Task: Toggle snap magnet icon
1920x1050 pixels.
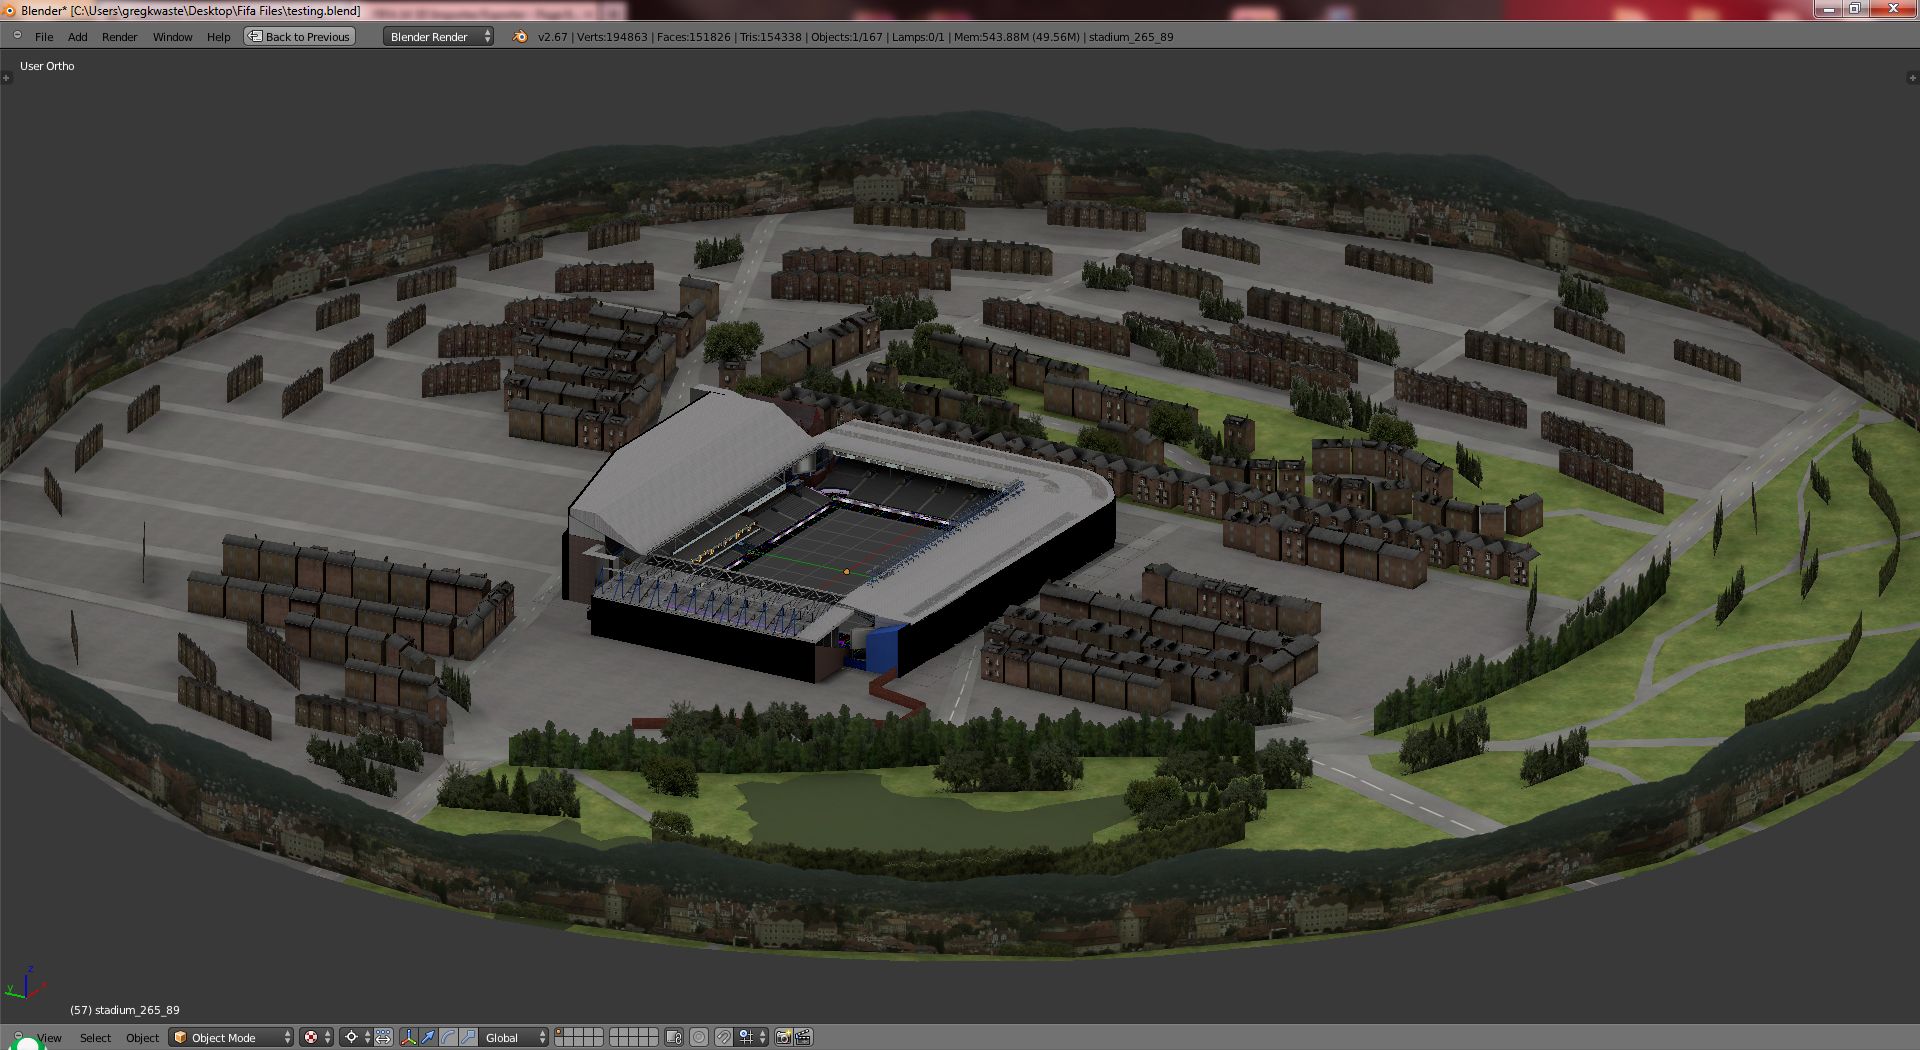Action: (723, 1038)
